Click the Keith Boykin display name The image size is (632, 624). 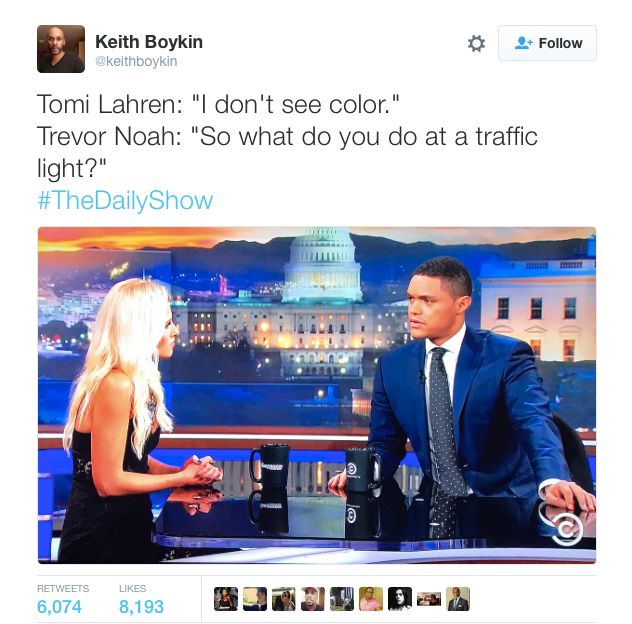tap(149, 42)
